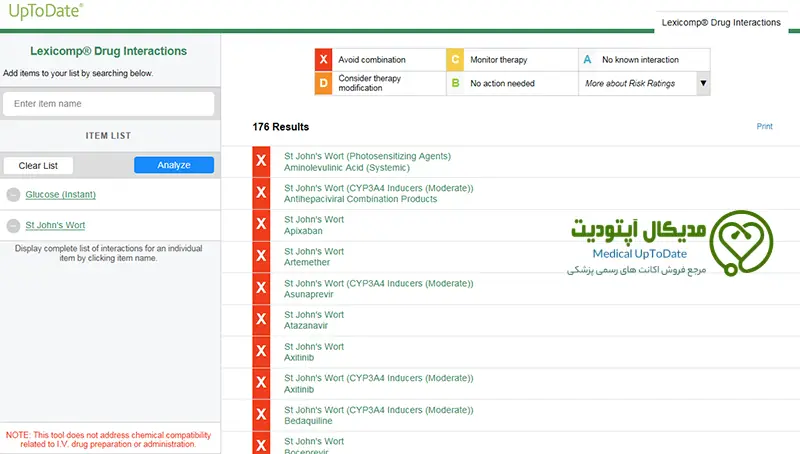
Task: Click the X rating icon beside Artemether
Action: 261,256
